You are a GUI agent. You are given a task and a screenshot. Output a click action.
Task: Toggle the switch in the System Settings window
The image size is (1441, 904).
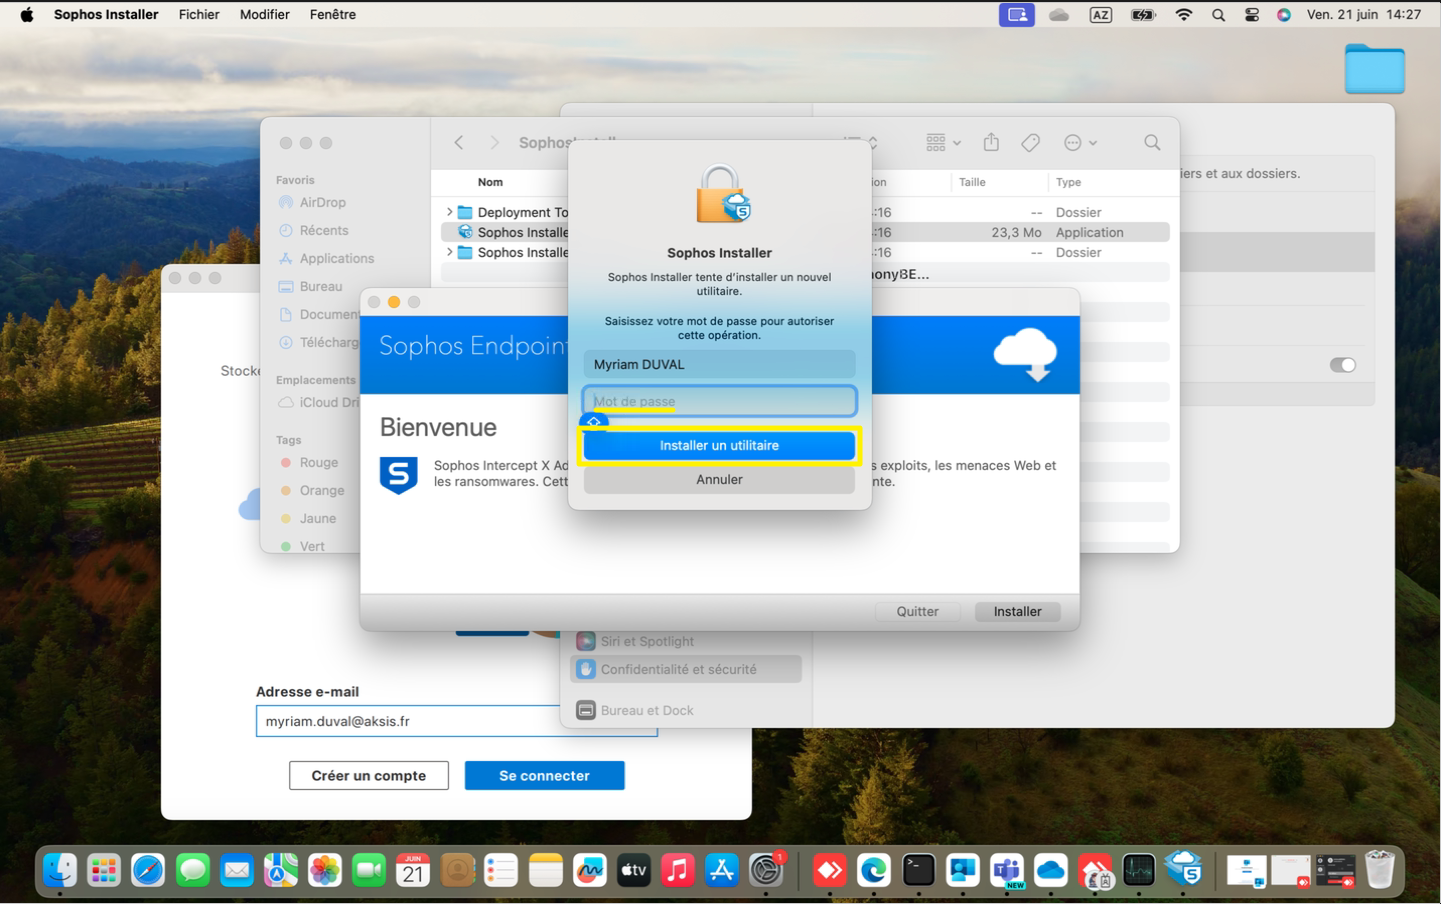pos(1343,365)
